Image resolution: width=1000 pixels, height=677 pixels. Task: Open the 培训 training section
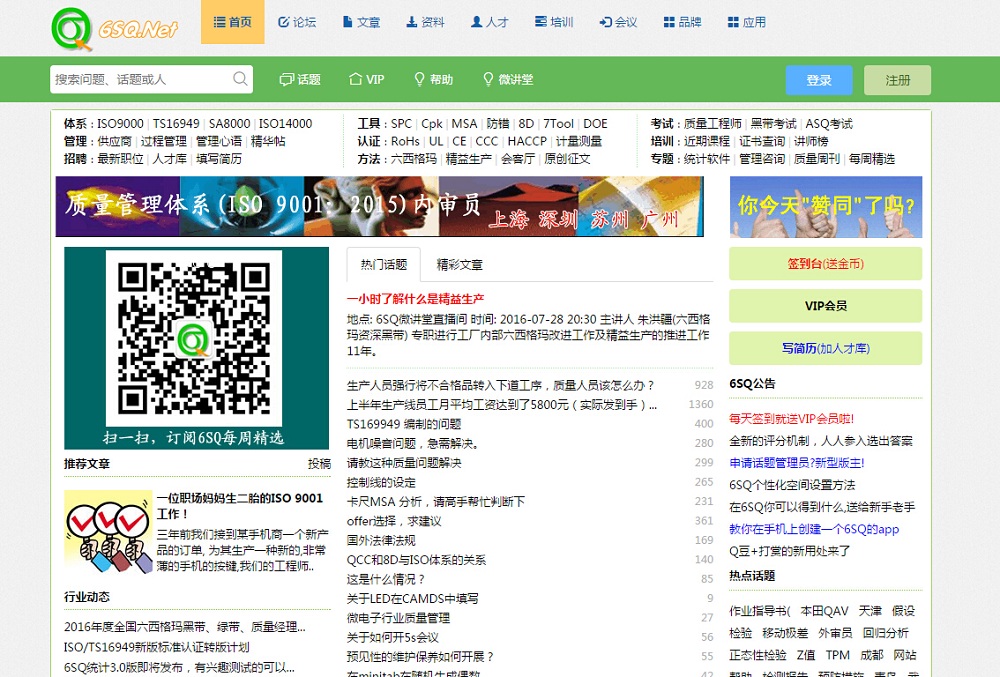pos(554,22)
